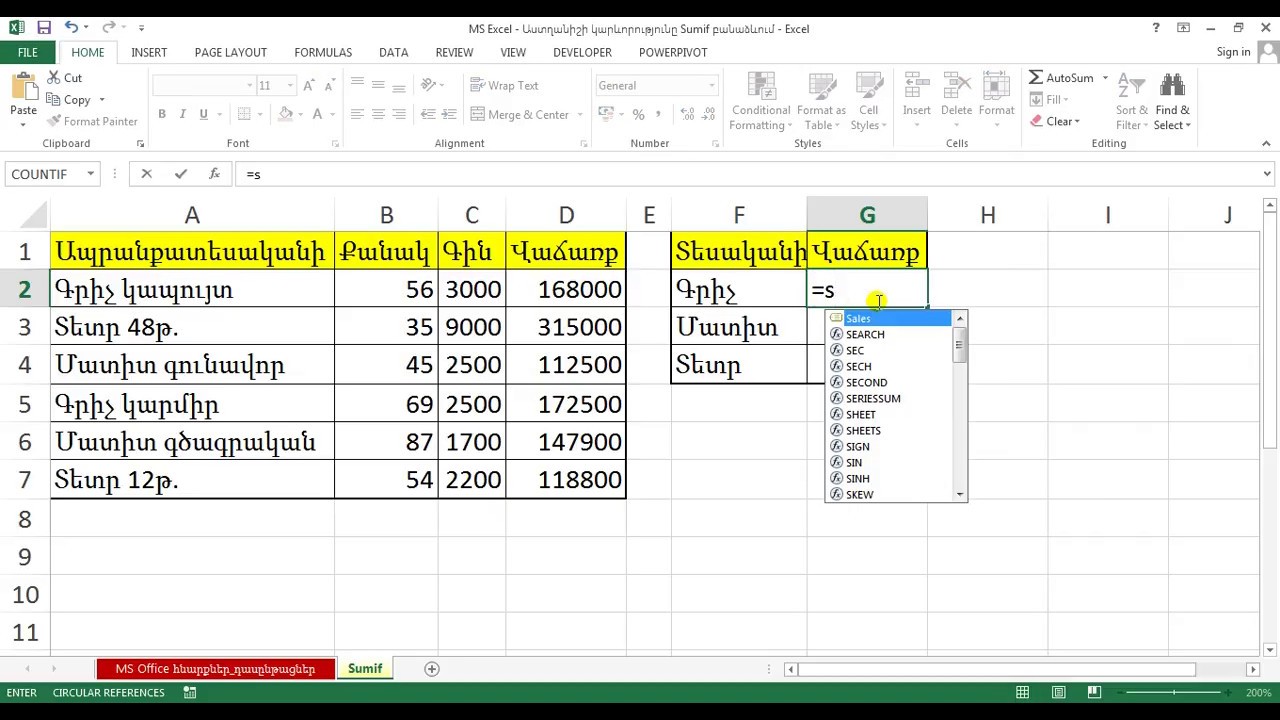Cancel formula entry with X icon
This screenshot has width=1280, height=720.
click(146, 174)
